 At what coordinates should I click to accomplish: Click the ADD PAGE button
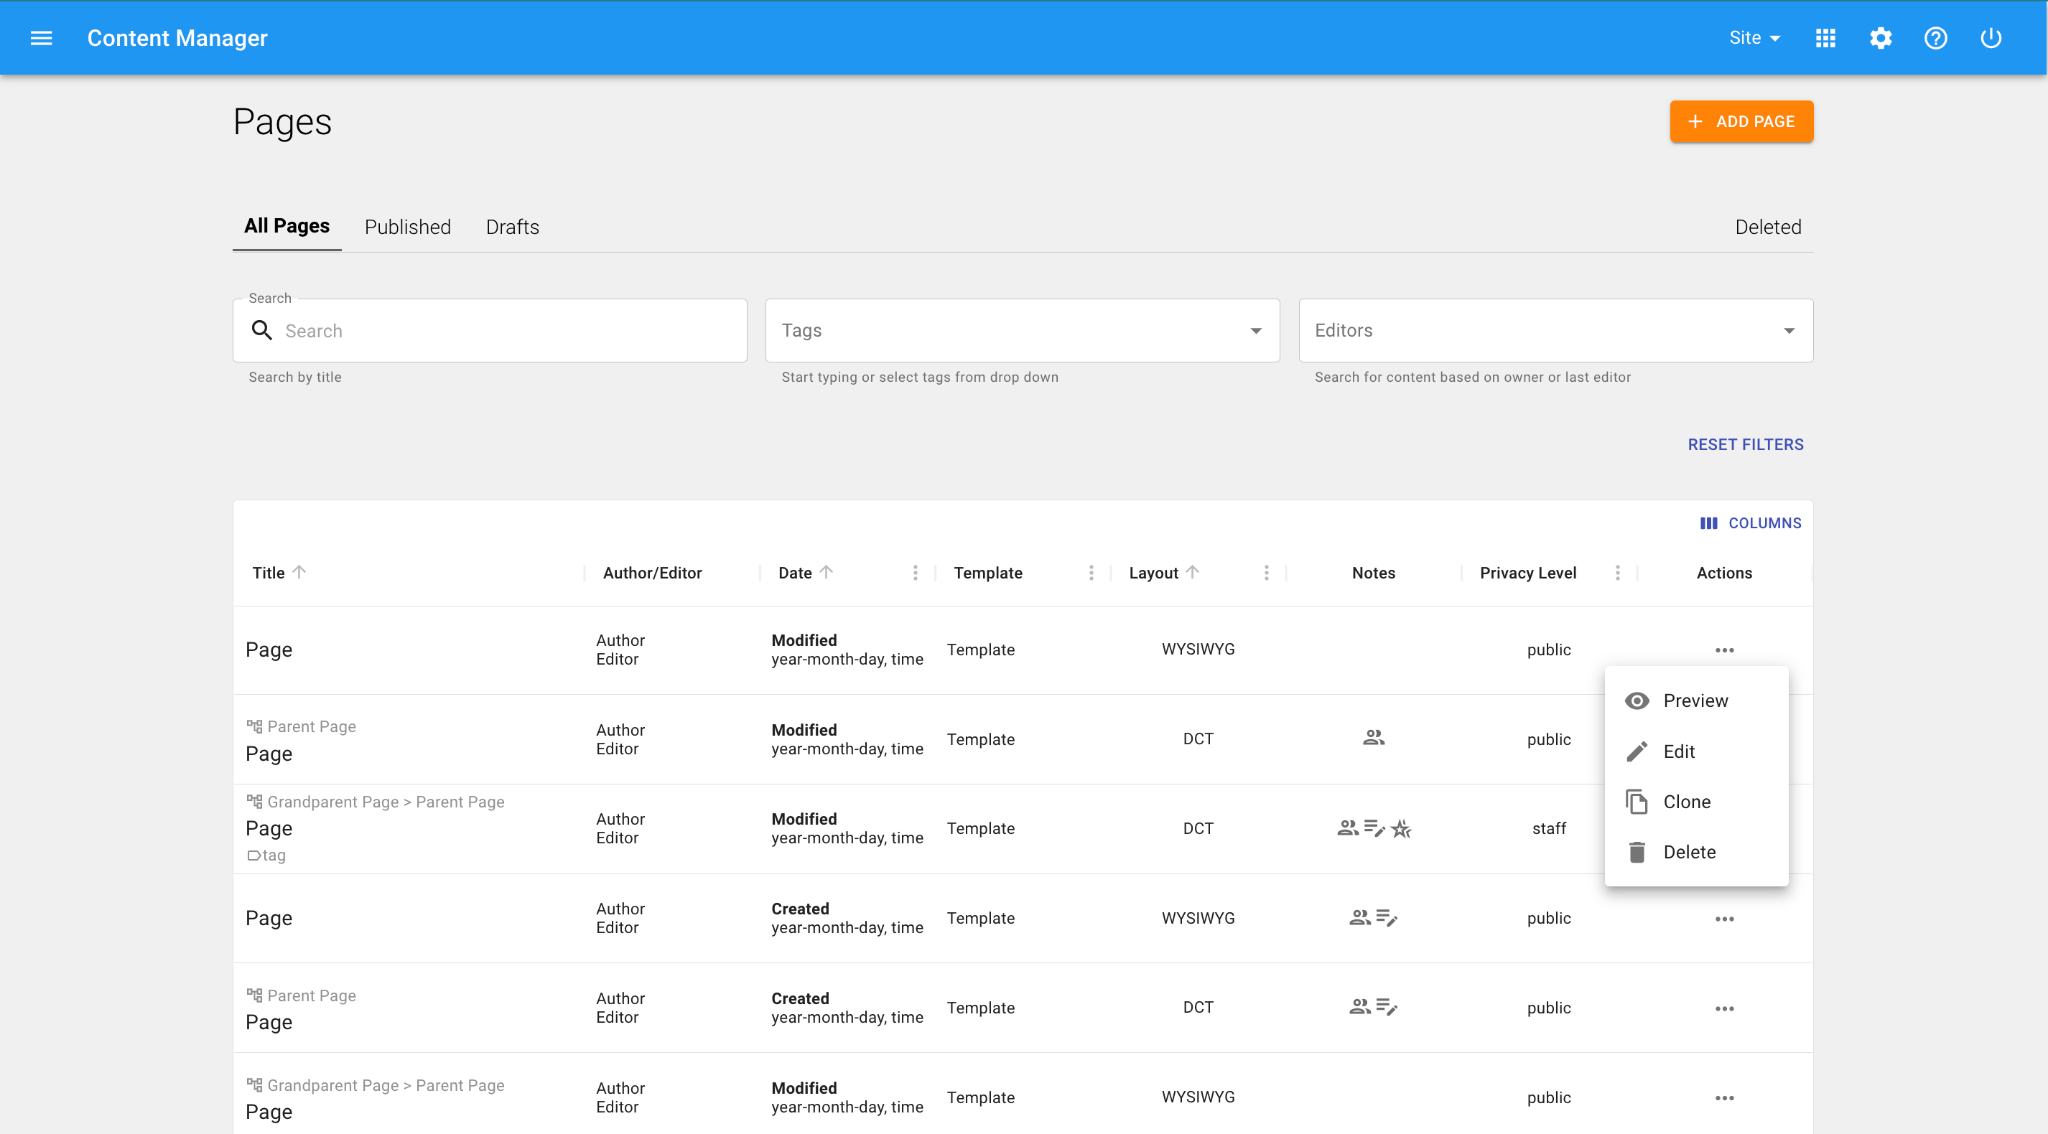[x=1741, y=122]
